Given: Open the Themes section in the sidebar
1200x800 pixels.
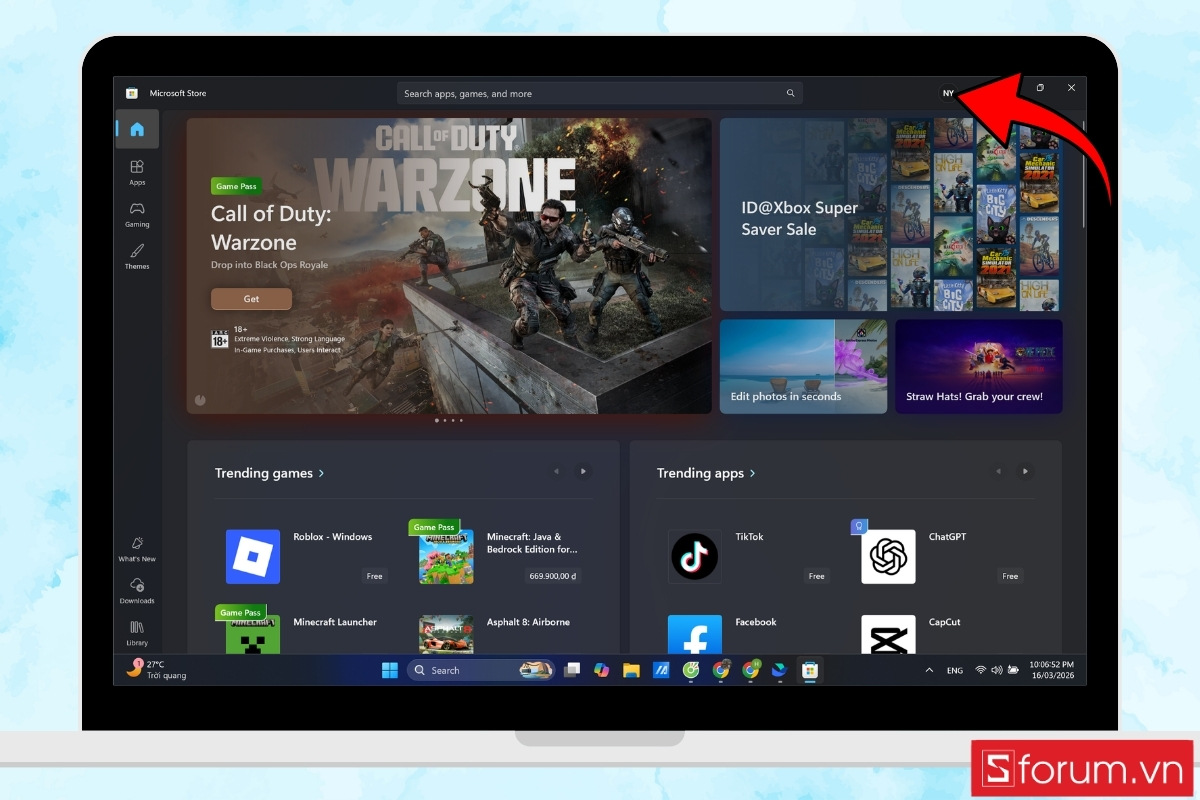Looking at the screenshot, I should coord(137,256).
